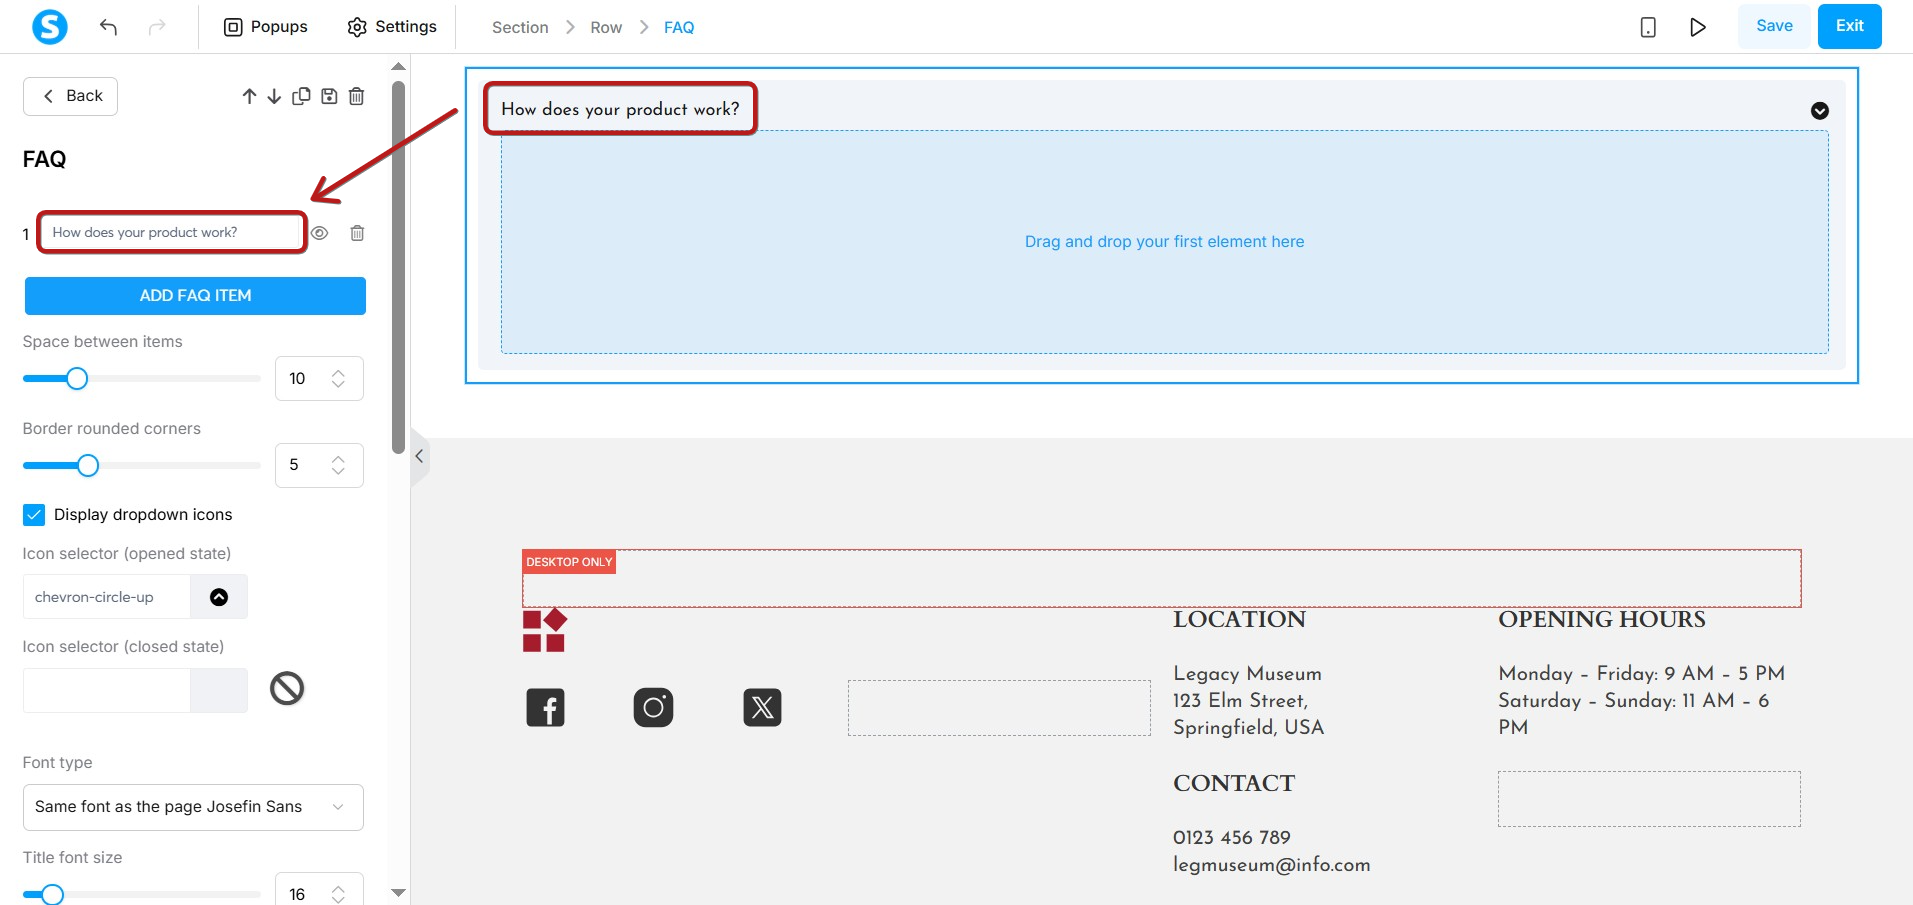Decrease Border rounded corners value
1913x905 pixels.
(338, 472)
